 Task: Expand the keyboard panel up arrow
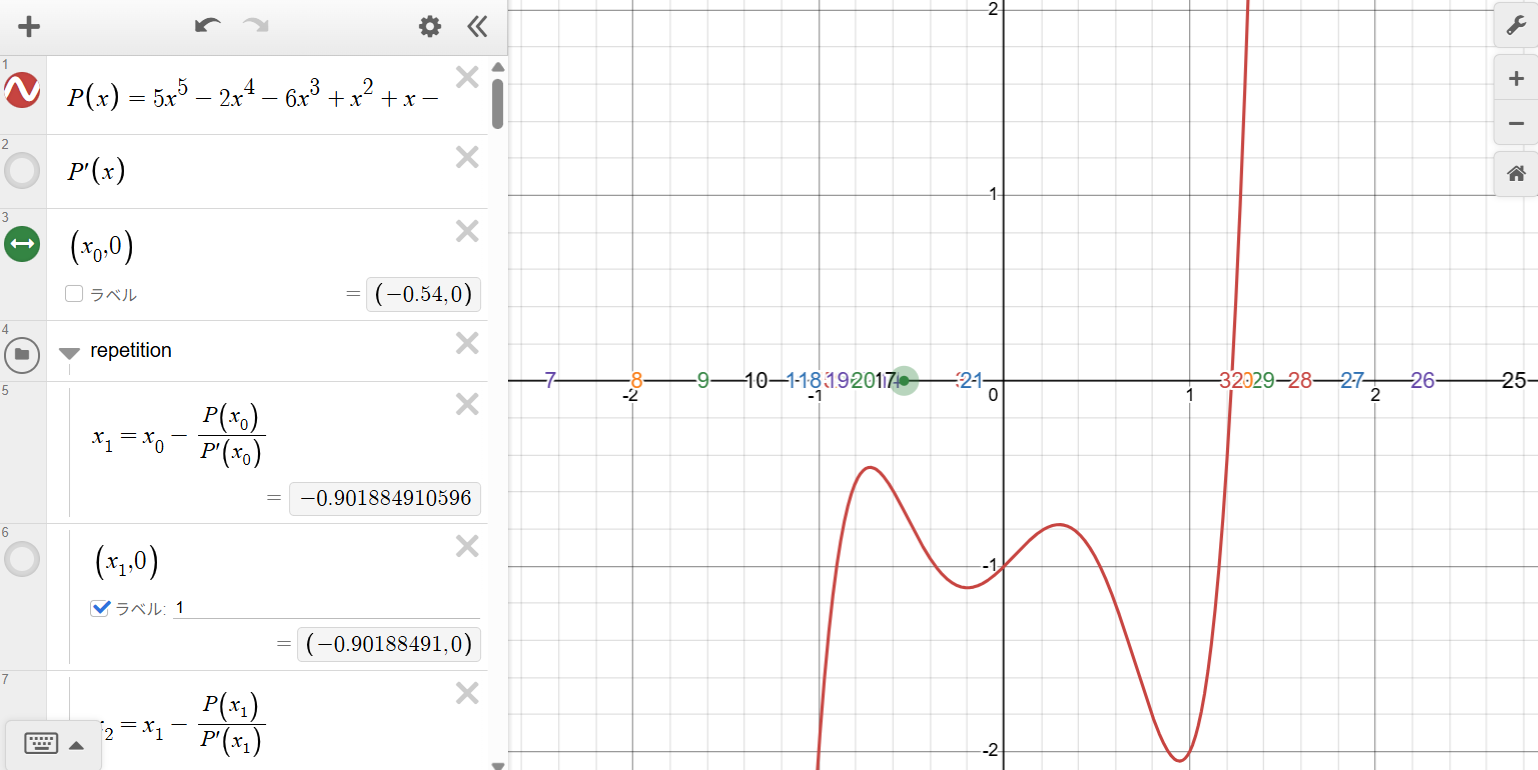77,745
